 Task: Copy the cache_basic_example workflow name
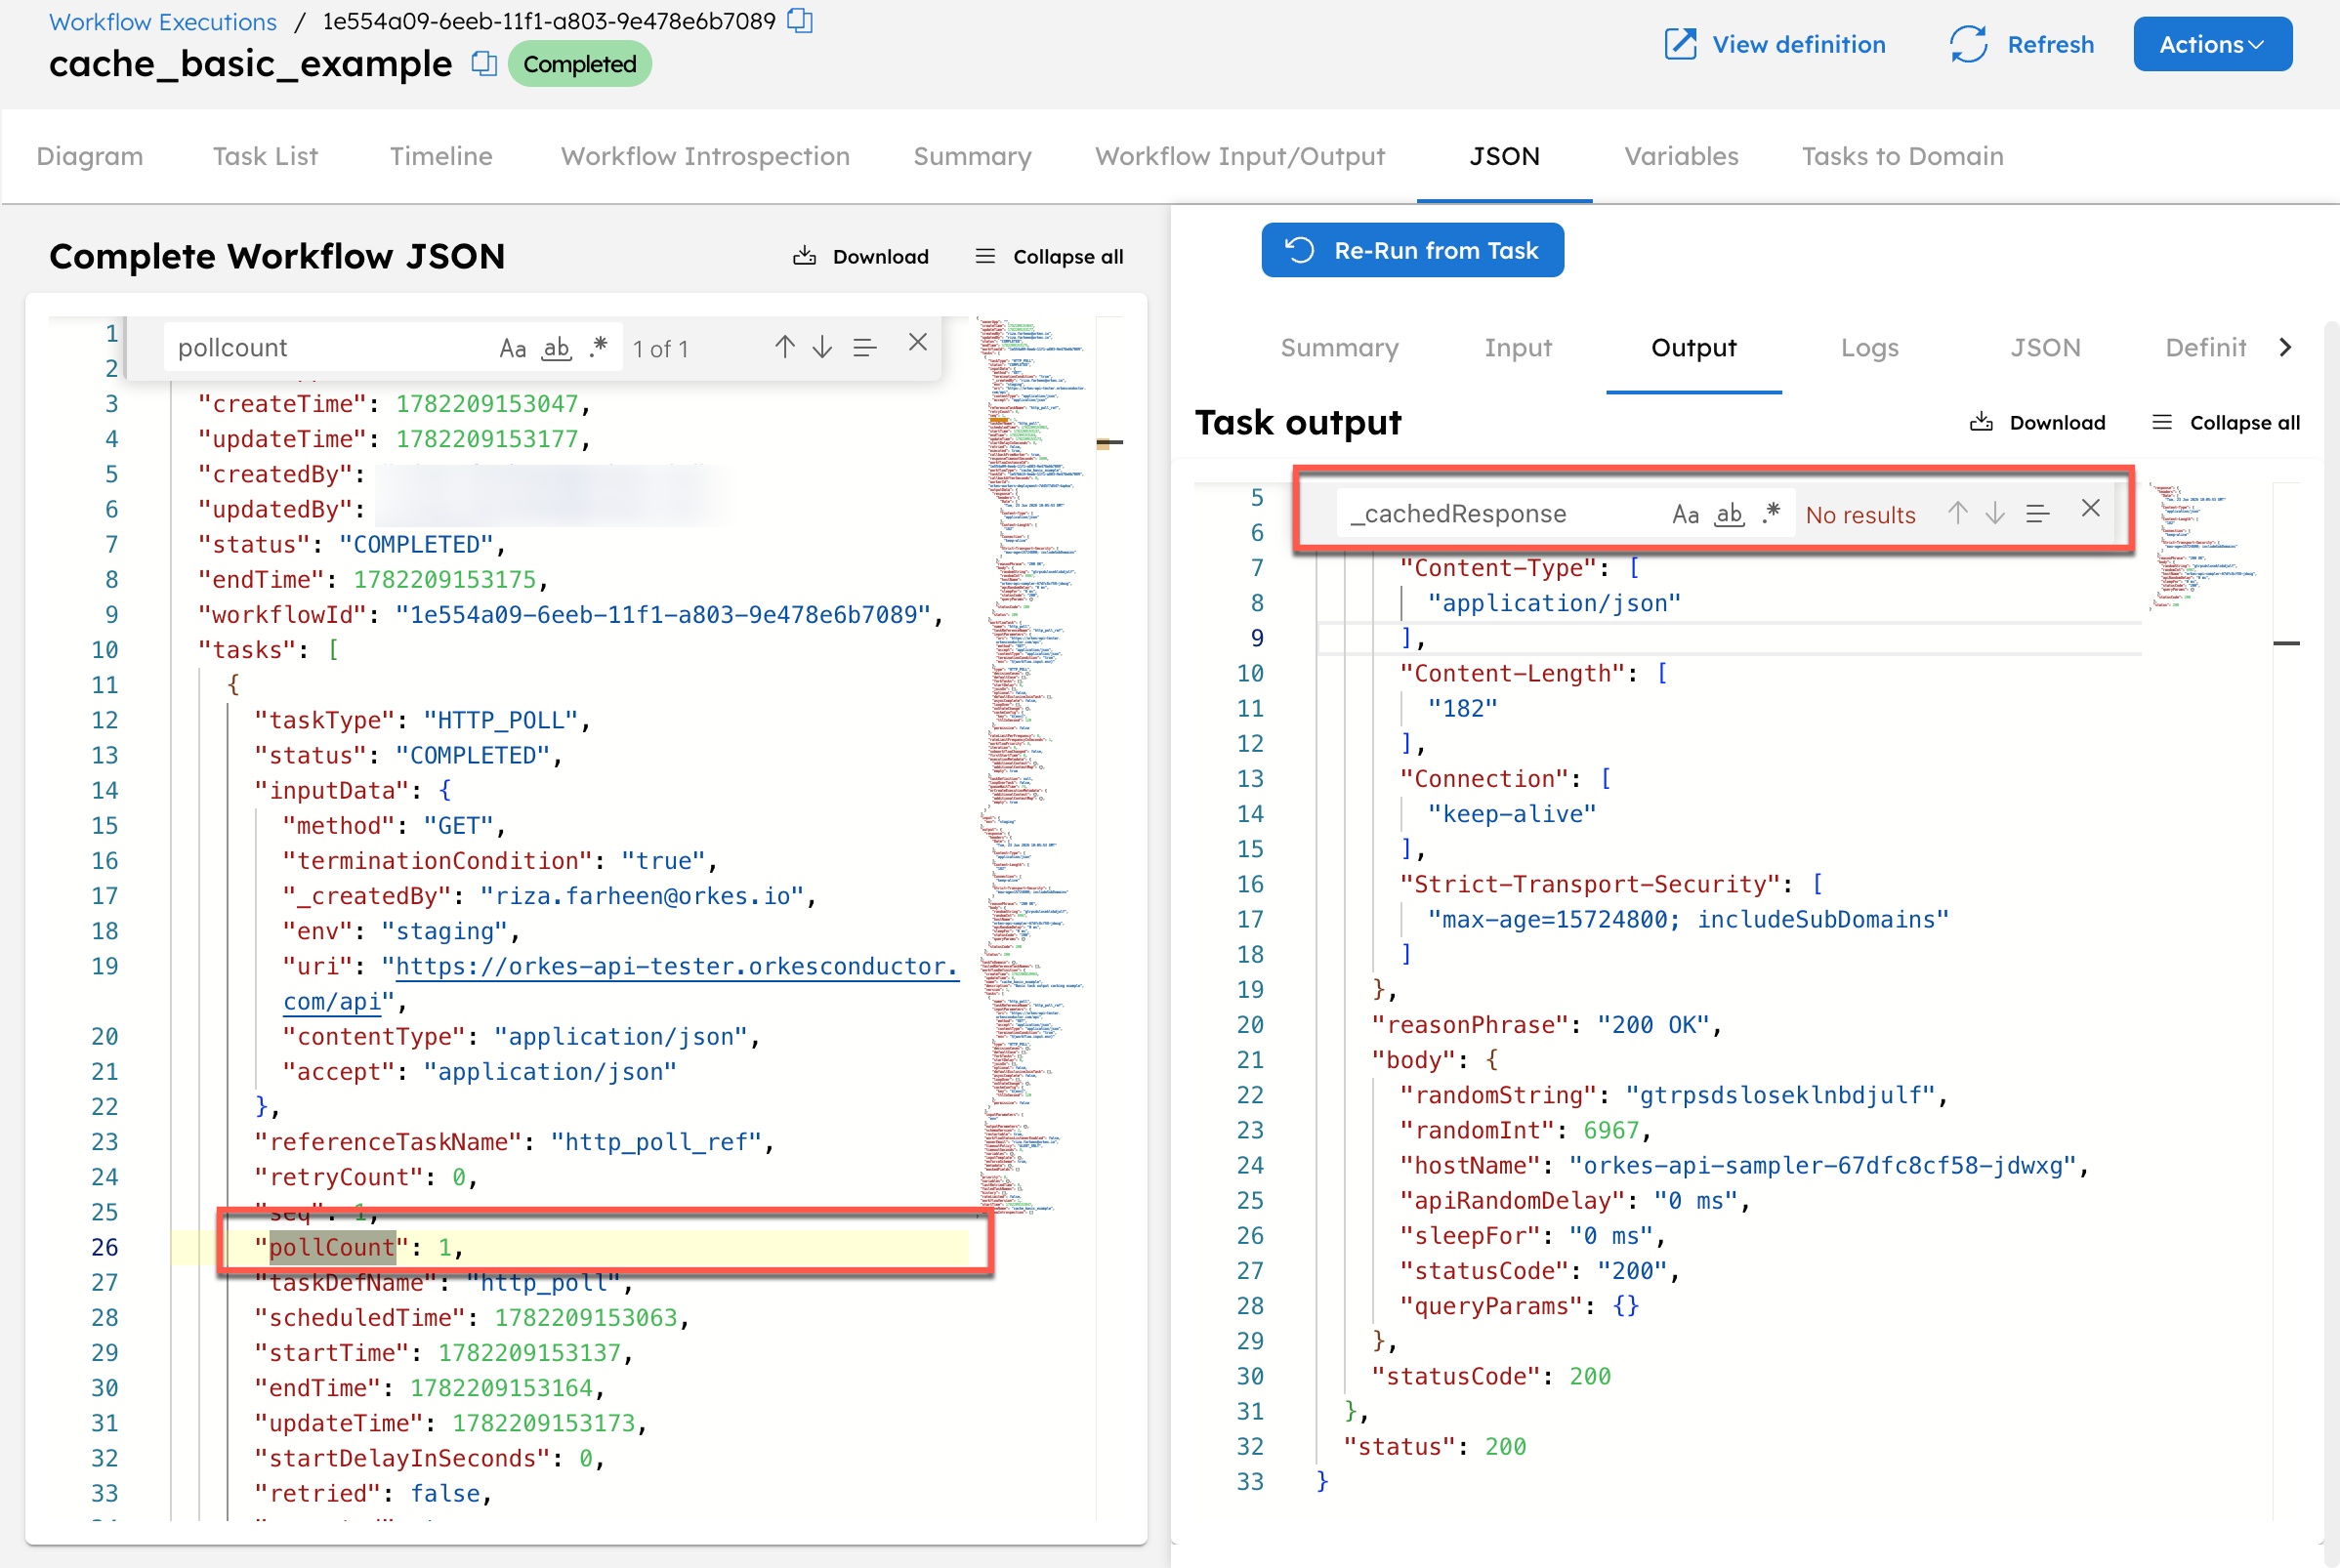[x=484, y=64]
